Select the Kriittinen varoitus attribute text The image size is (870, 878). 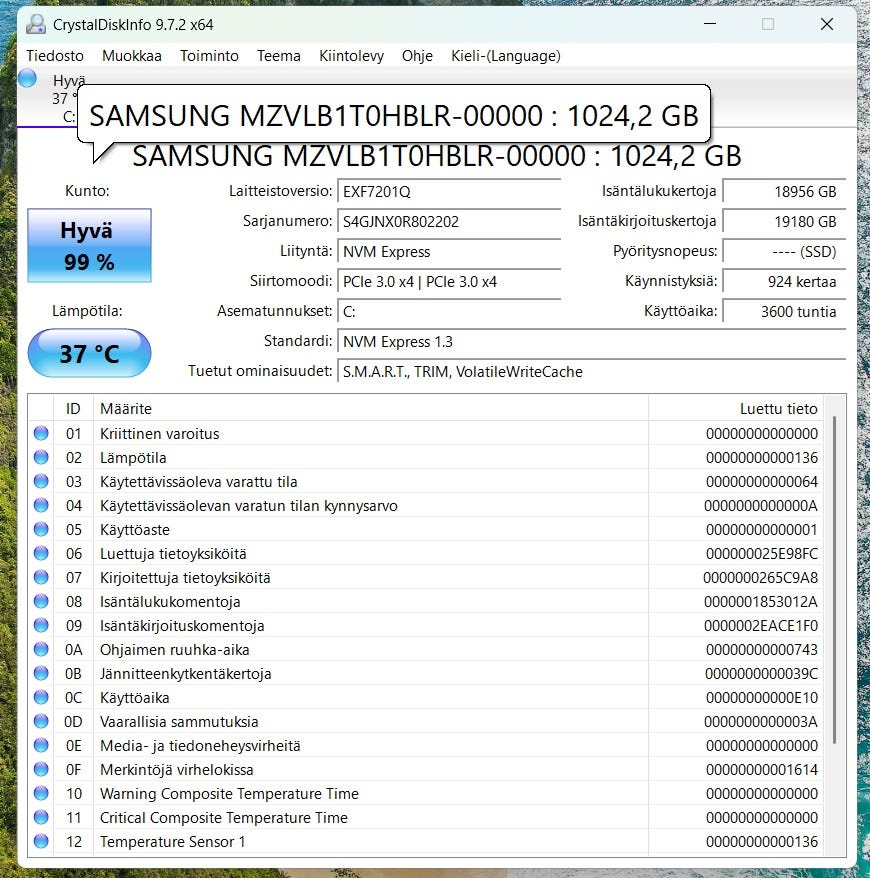click(x=160, y=433)
